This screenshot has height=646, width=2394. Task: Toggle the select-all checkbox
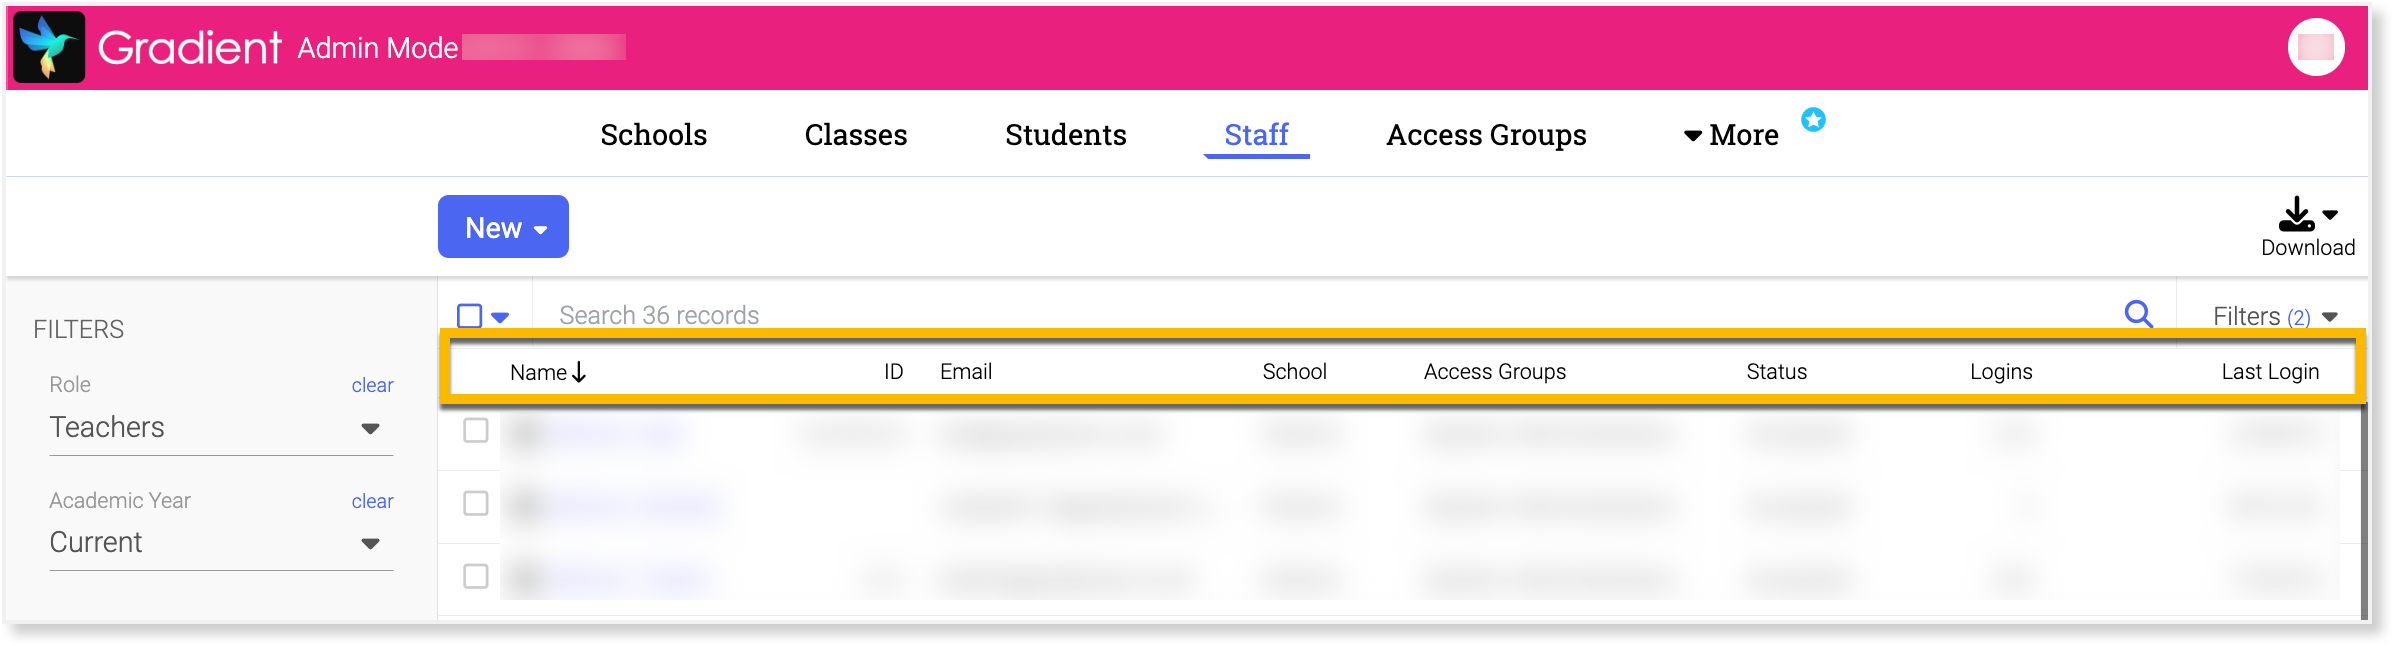pos(469,316)
